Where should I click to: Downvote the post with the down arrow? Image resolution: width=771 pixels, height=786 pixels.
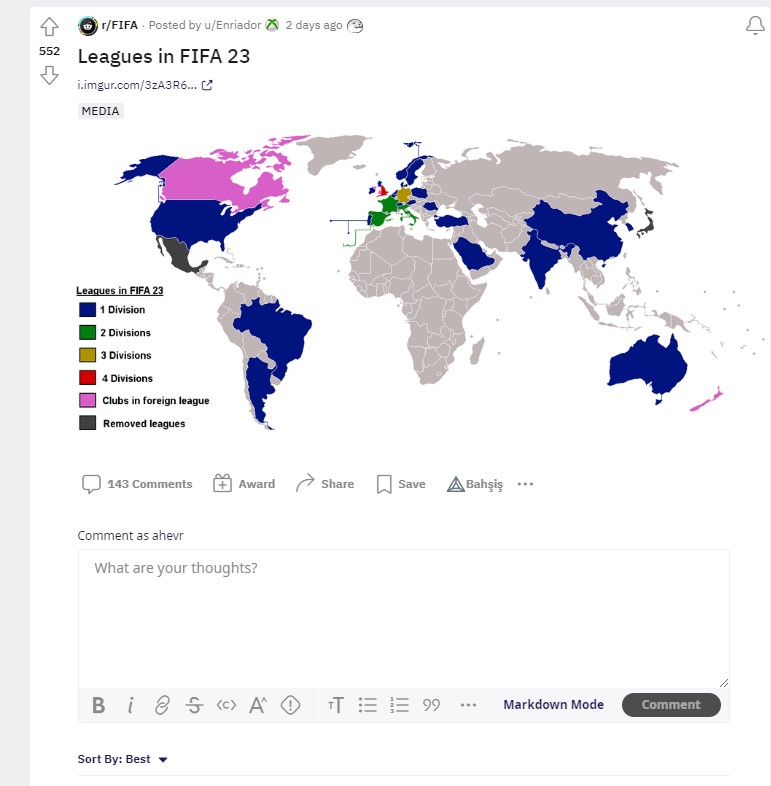[49, 75]
